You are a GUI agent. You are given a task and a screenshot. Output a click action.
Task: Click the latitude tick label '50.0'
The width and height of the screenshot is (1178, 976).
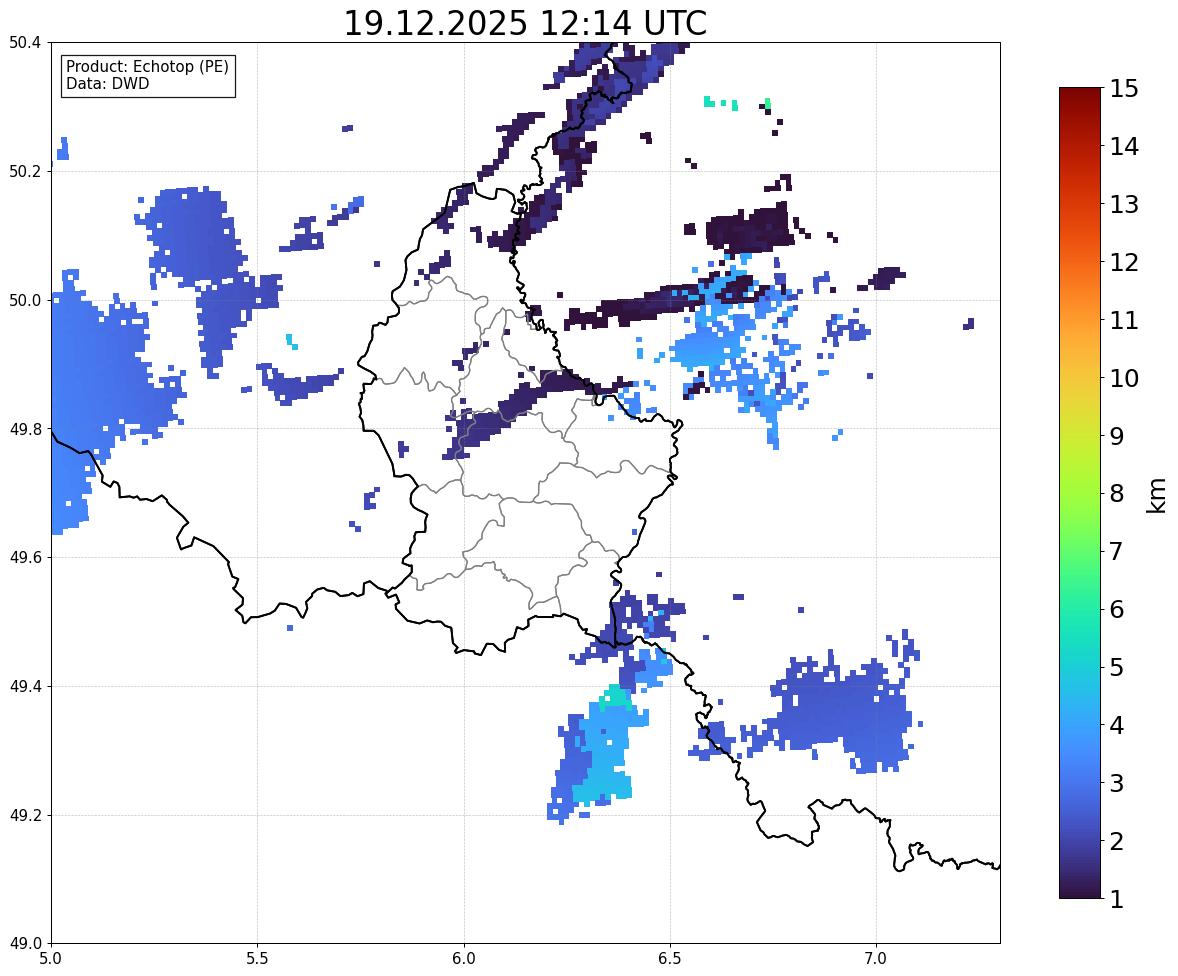point(24,301)
